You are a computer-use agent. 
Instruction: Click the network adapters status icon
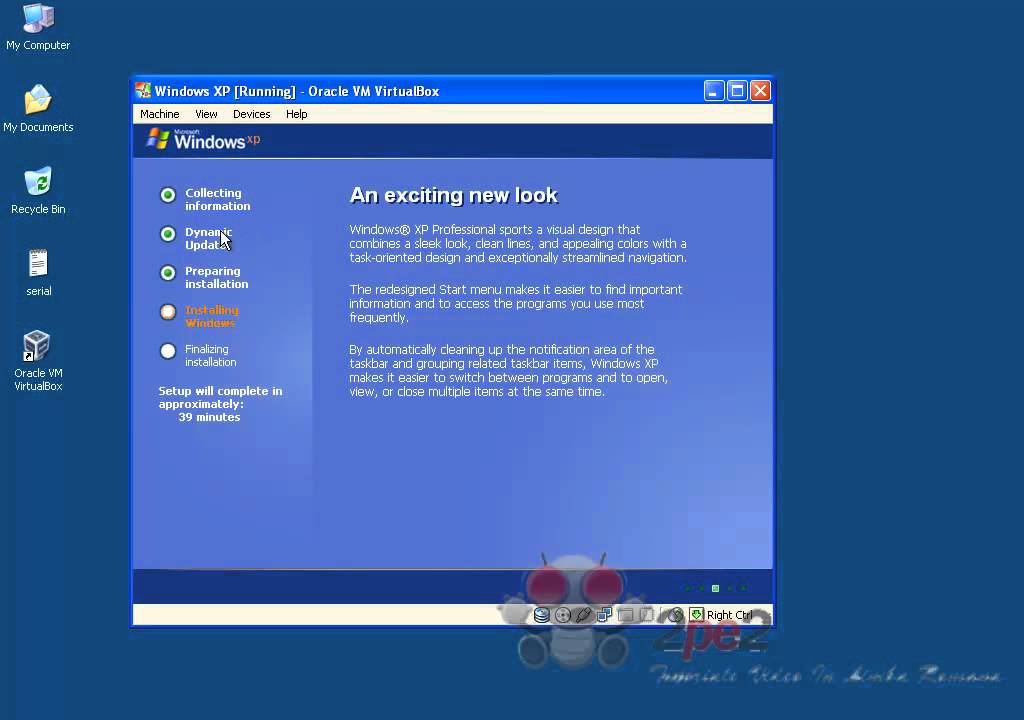(x=604, y=615)
